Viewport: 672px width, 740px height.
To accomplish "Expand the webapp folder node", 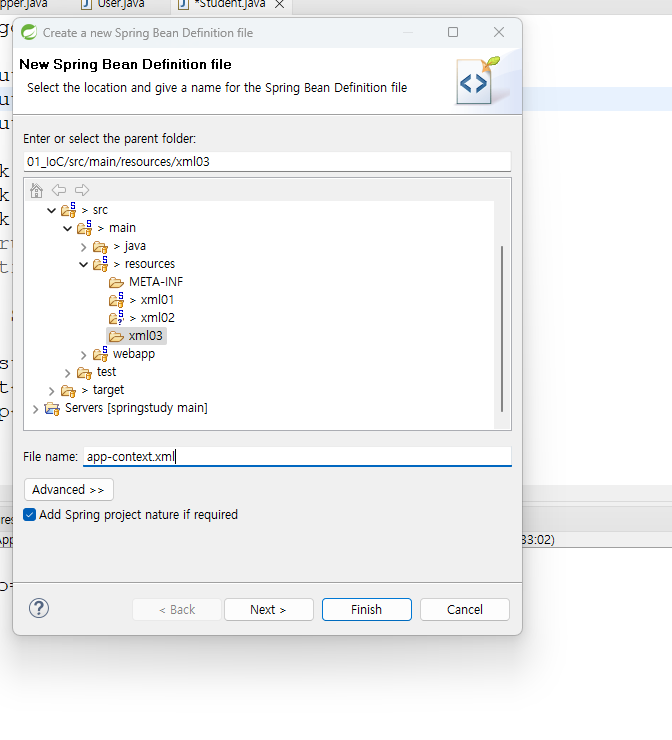I will [x=84, y=355].
